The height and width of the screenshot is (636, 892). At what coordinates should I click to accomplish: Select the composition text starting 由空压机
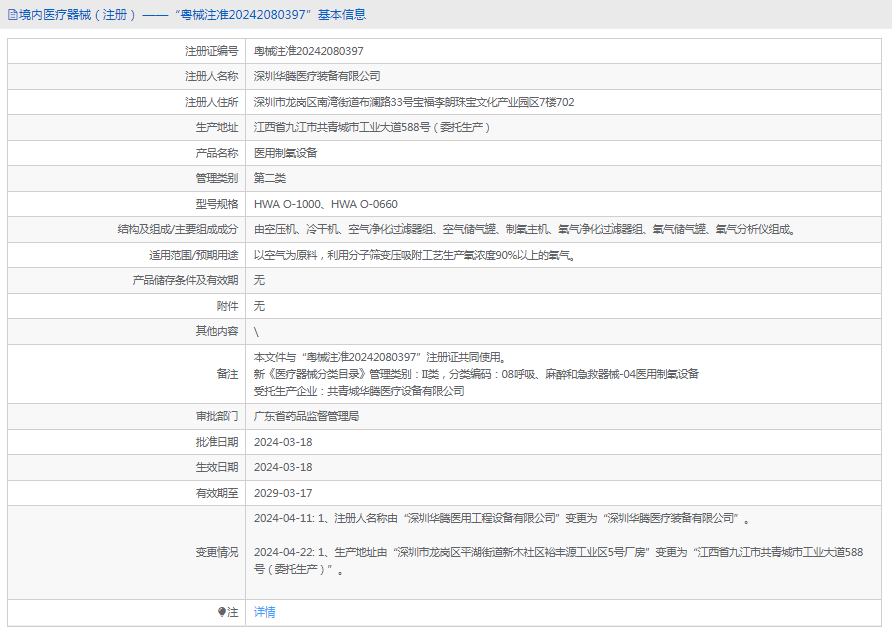[x=525, y=229]
